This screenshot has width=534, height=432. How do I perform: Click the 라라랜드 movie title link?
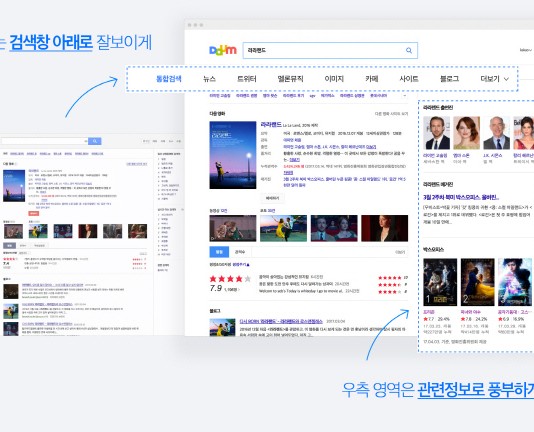[x=271, y=125]
